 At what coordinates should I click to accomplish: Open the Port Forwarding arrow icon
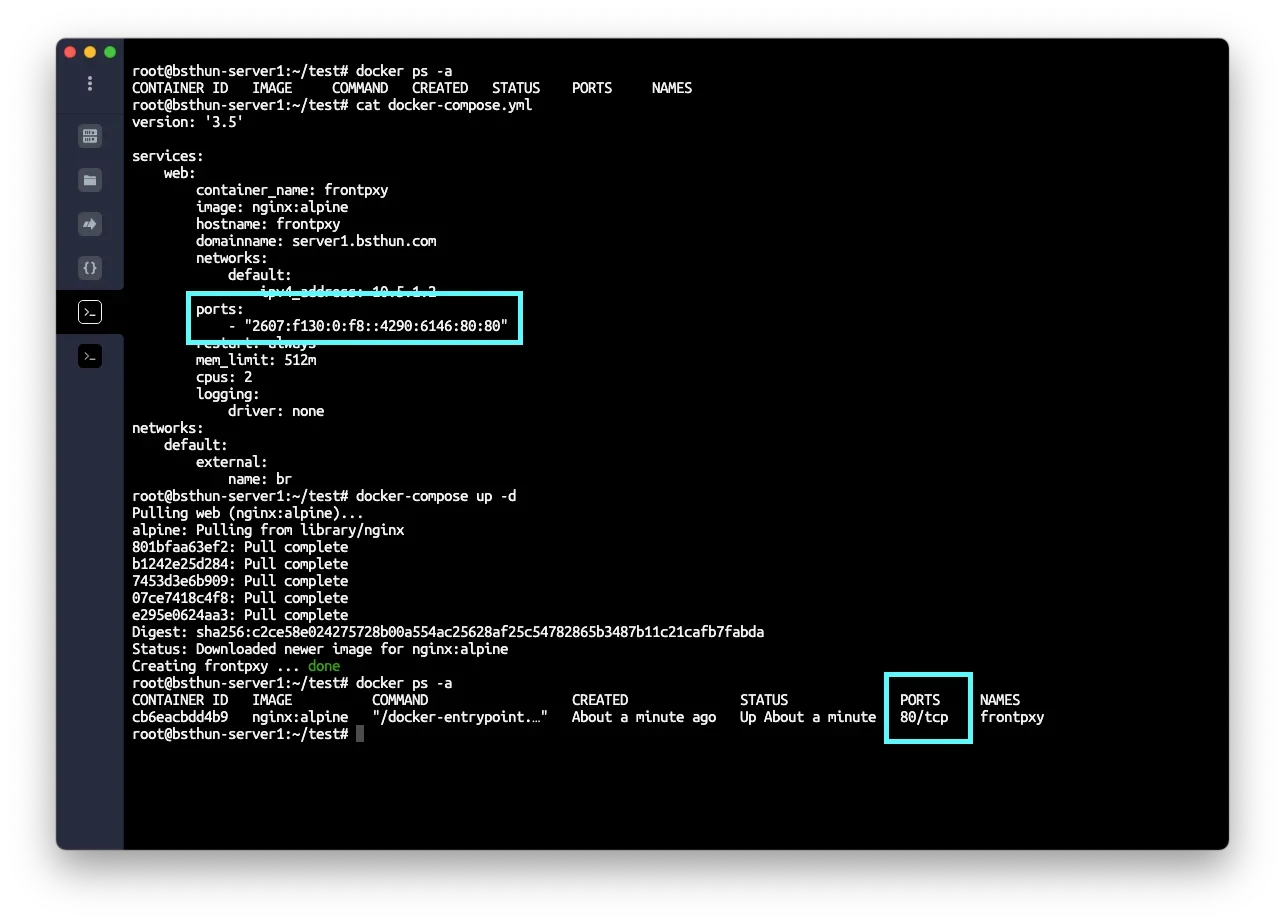coord(90,224)
